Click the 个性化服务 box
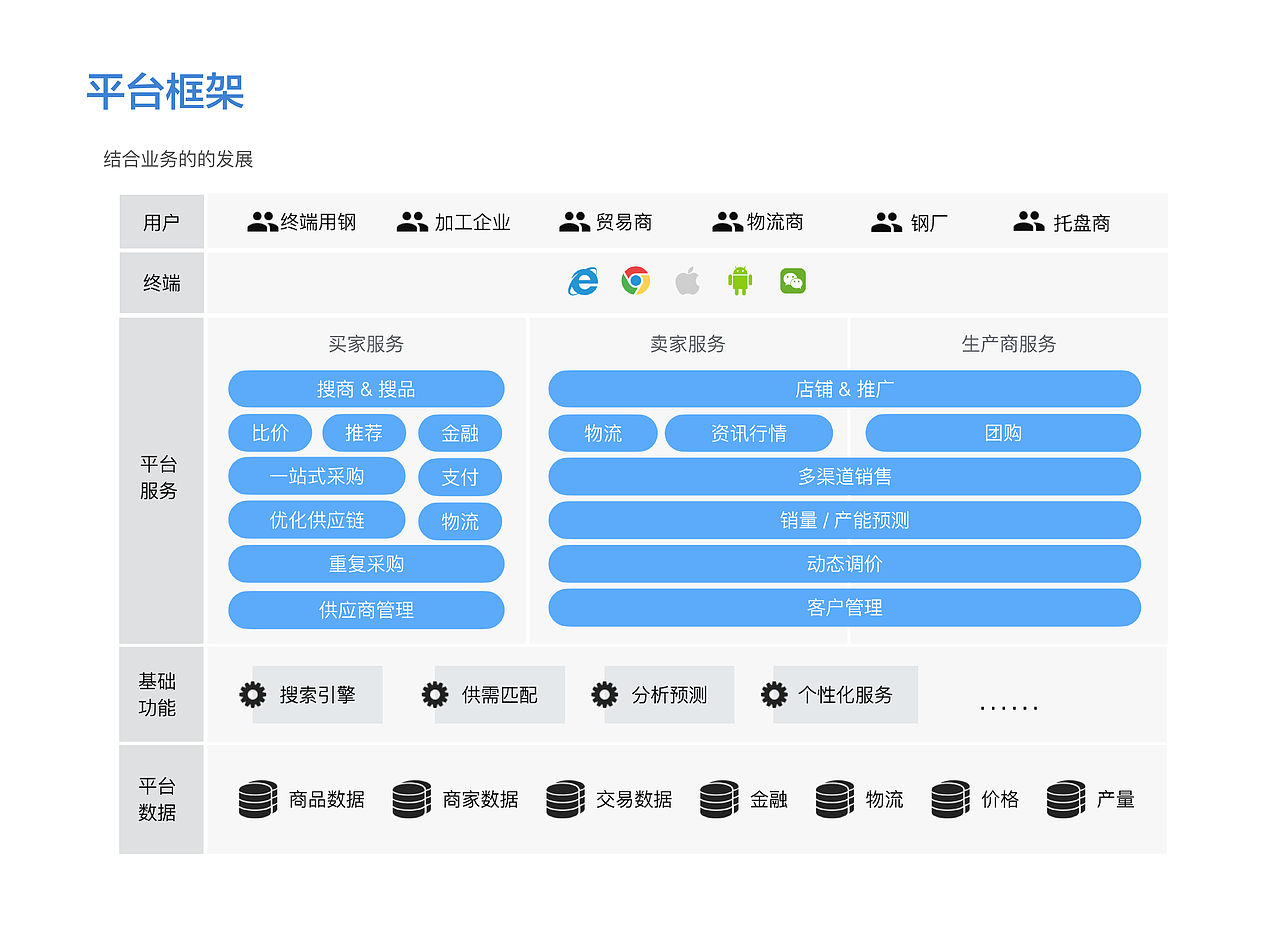 point(845,694)
